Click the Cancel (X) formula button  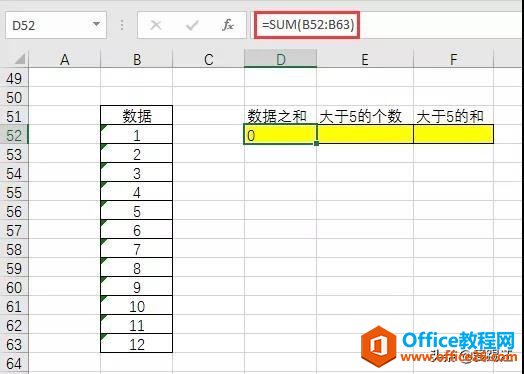156,25
